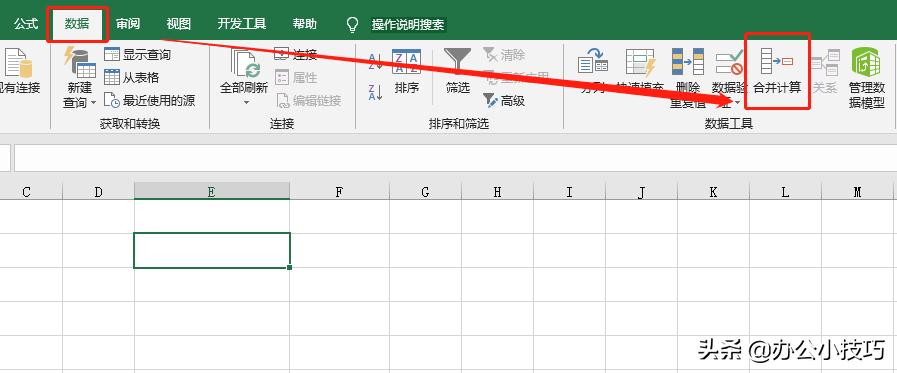The height and width of the screenshot is (373, 897).
Task: Select column J header
Action: tap(641, 192)
